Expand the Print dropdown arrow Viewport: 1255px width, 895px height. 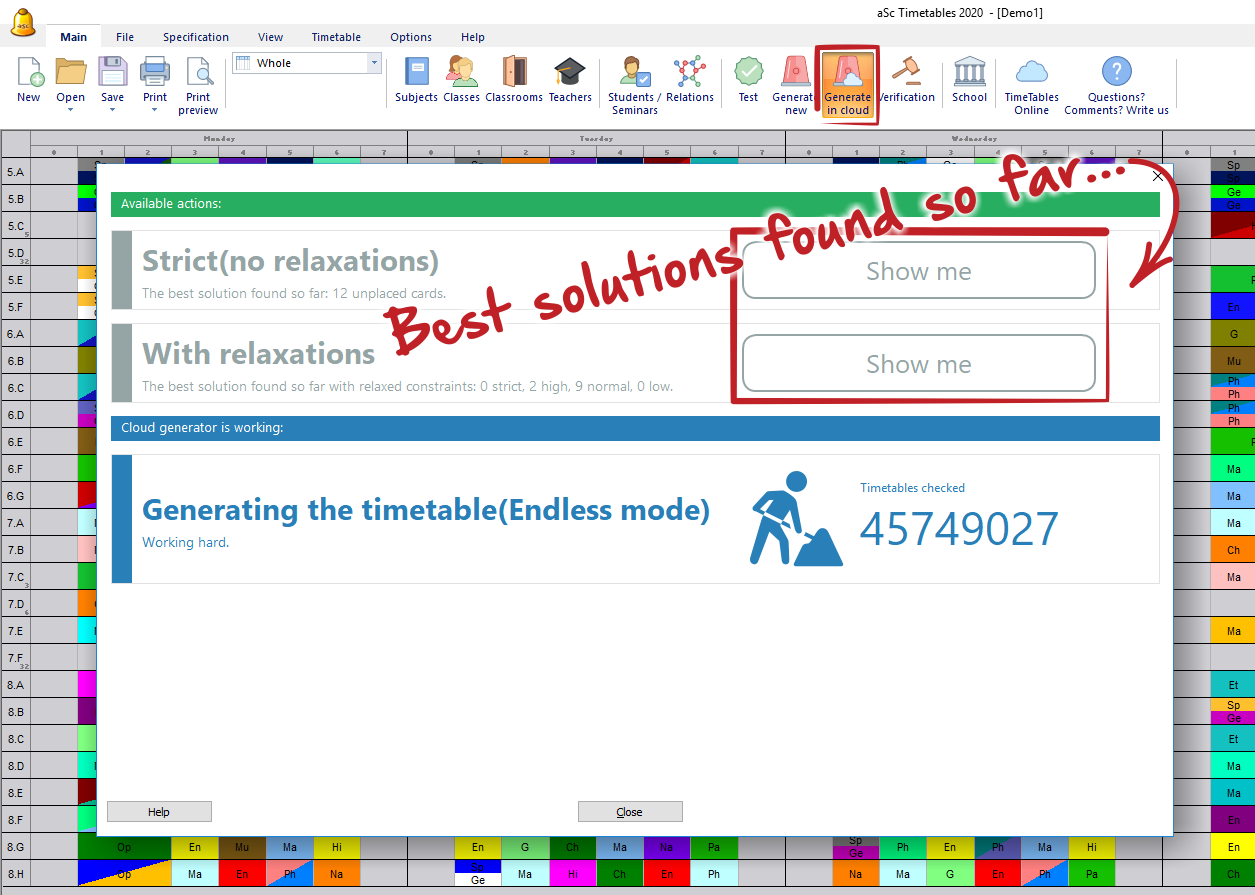154,110
